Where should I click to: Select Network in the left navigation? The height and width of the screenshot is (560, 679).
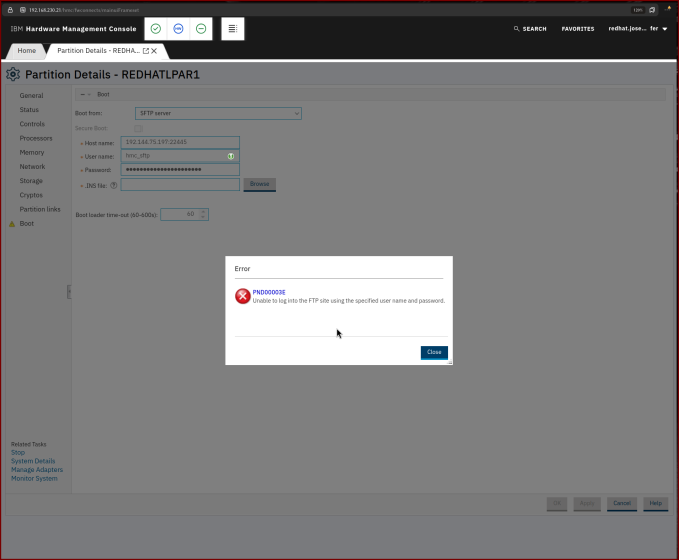[x=32, y=167]
